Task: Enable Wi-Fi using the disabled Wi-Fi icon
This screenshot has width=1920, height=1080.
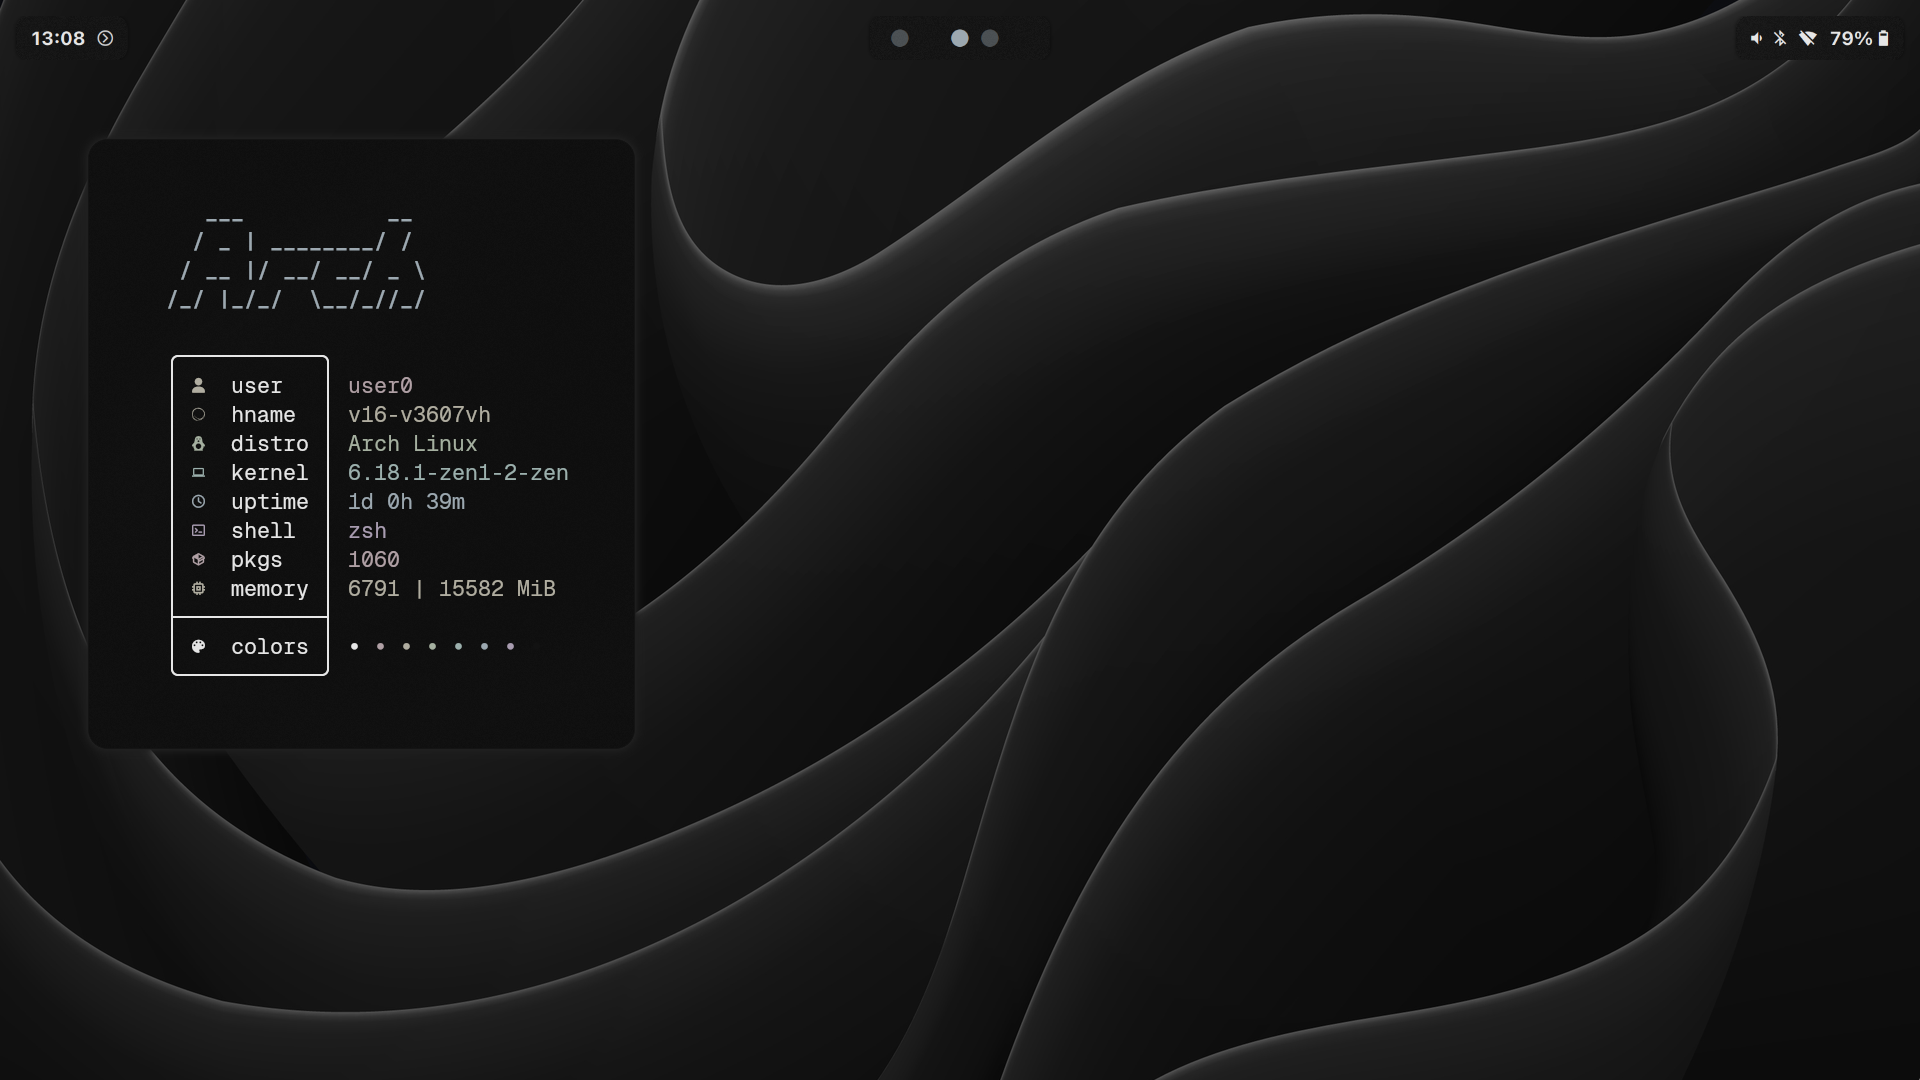Action: coord(1807,38)
